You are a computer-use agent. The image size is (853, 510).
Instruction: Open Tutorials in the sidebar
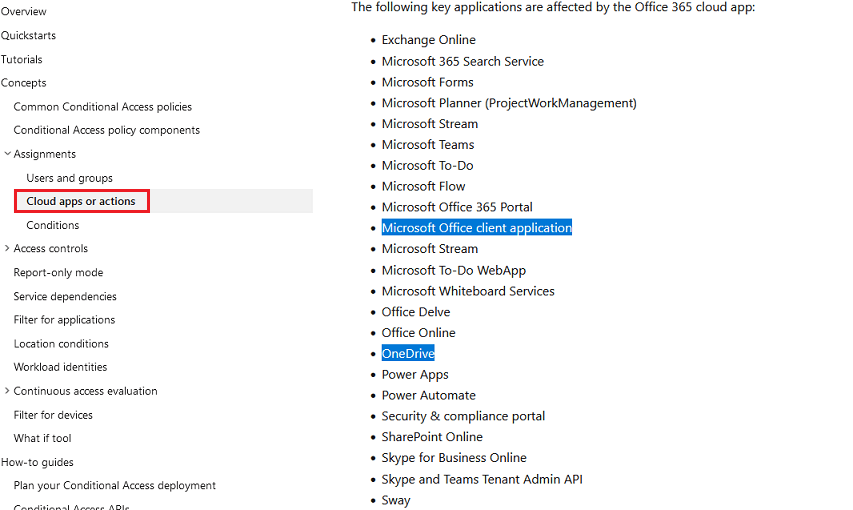[22, 59]
